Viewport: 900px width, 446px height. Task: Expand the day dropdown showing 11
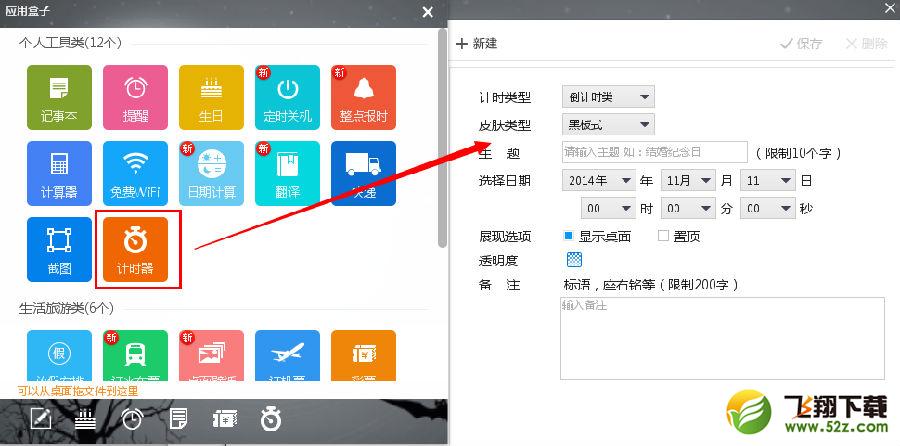click(767, 180)
